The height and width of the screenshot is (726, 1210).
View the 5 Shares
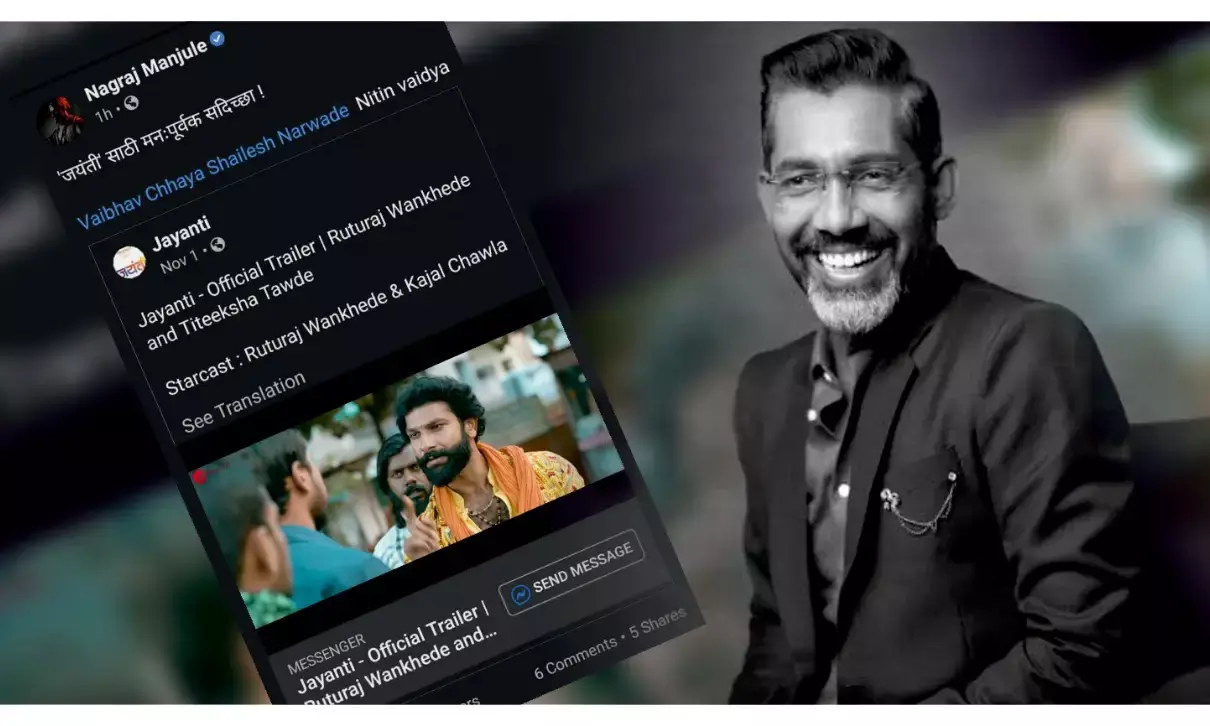coord(657,623)
